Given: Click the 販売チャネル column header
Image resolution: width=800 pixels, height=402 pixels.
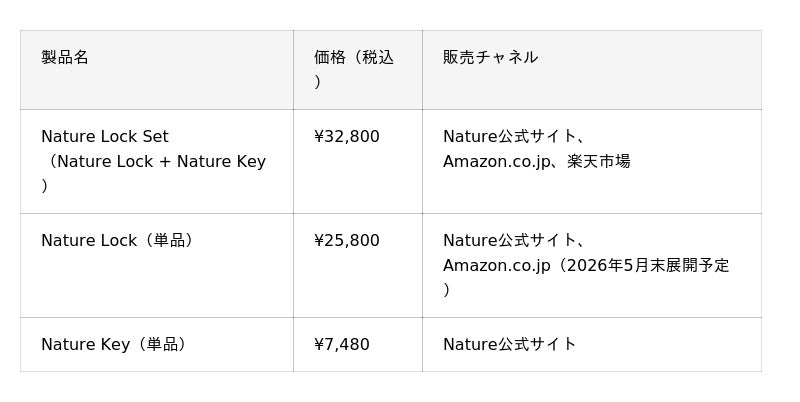Looking at the screenshot, I should pyautogui.click(x=490, y=58).
